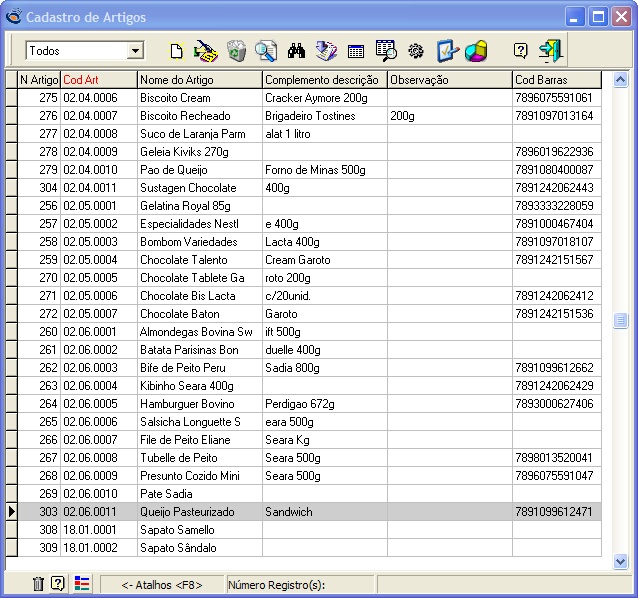Sort by Nome do Artigo column header
The image size is (638, 598).
[x=200, y=80]
